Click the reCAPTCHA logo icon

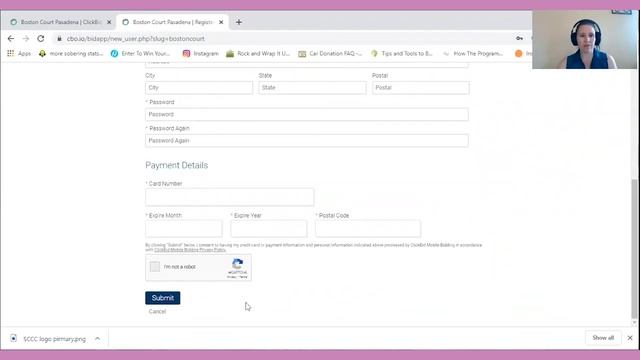pos(238,264)
